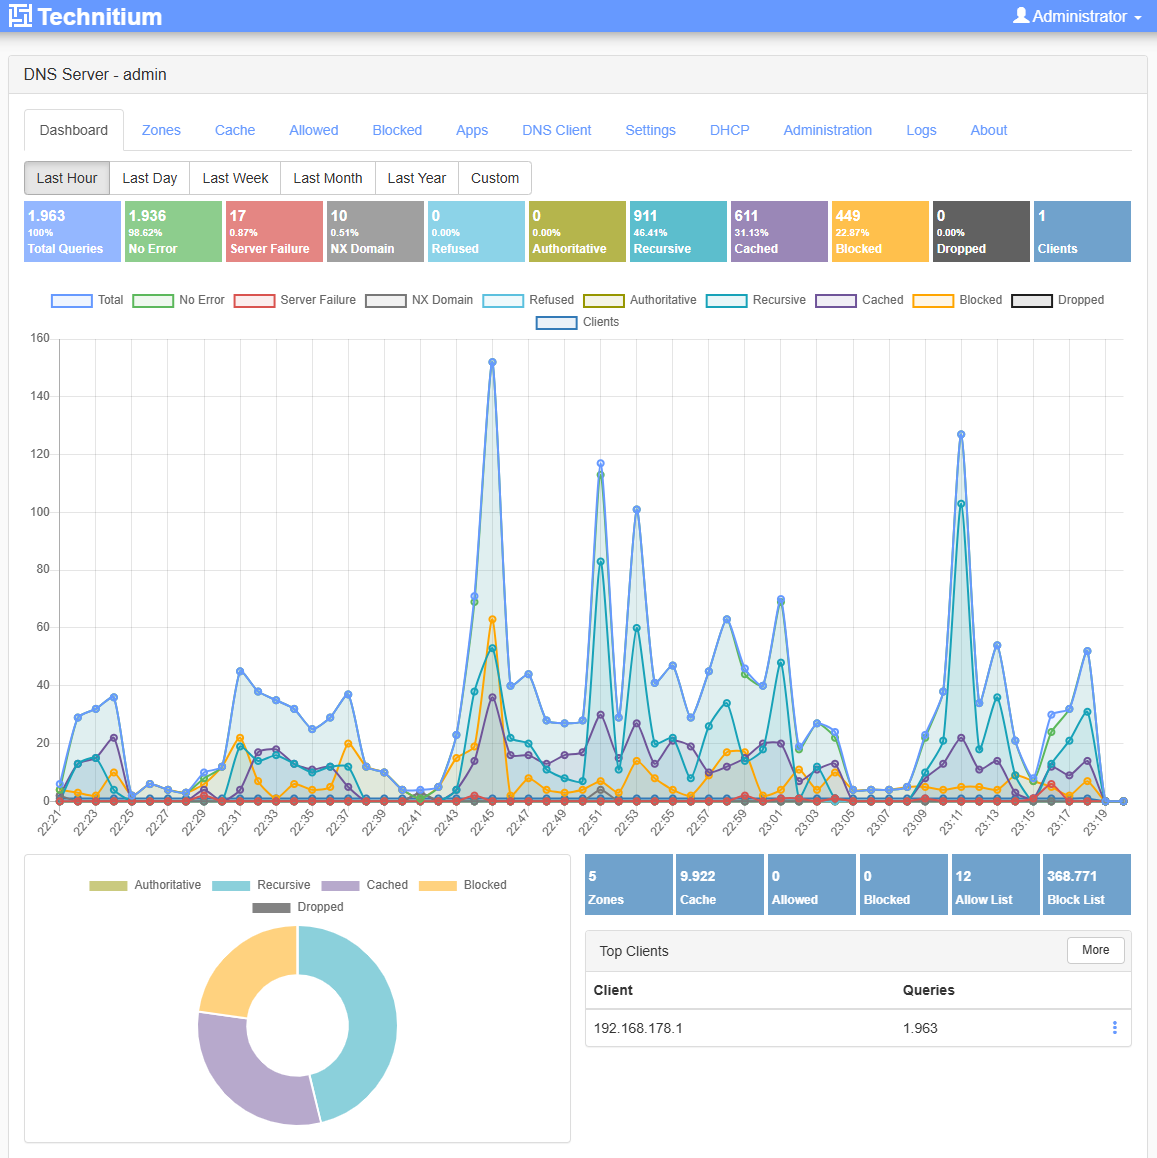Toggle Cached segment in doughnut chart legend
The height and width of the screenshot is (1158, 1157).
pyautogui.click(x=364, y=885)
